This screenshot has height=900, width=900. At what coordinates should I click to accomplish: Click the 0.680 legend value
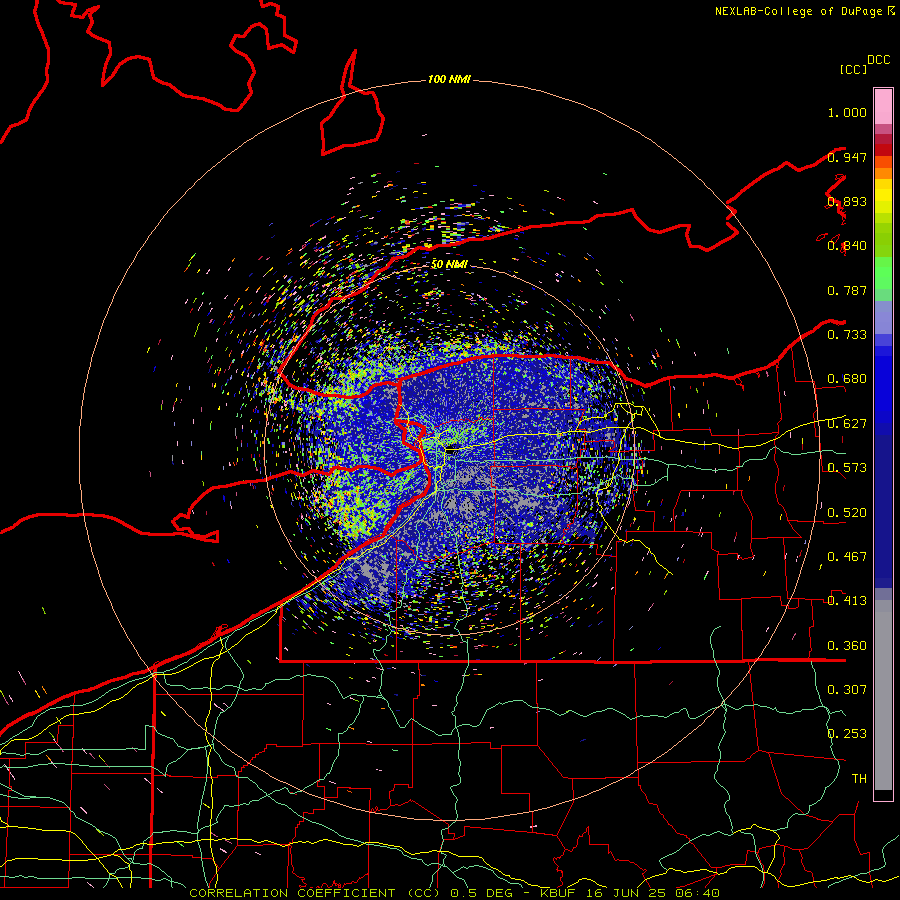pos(847,379)
